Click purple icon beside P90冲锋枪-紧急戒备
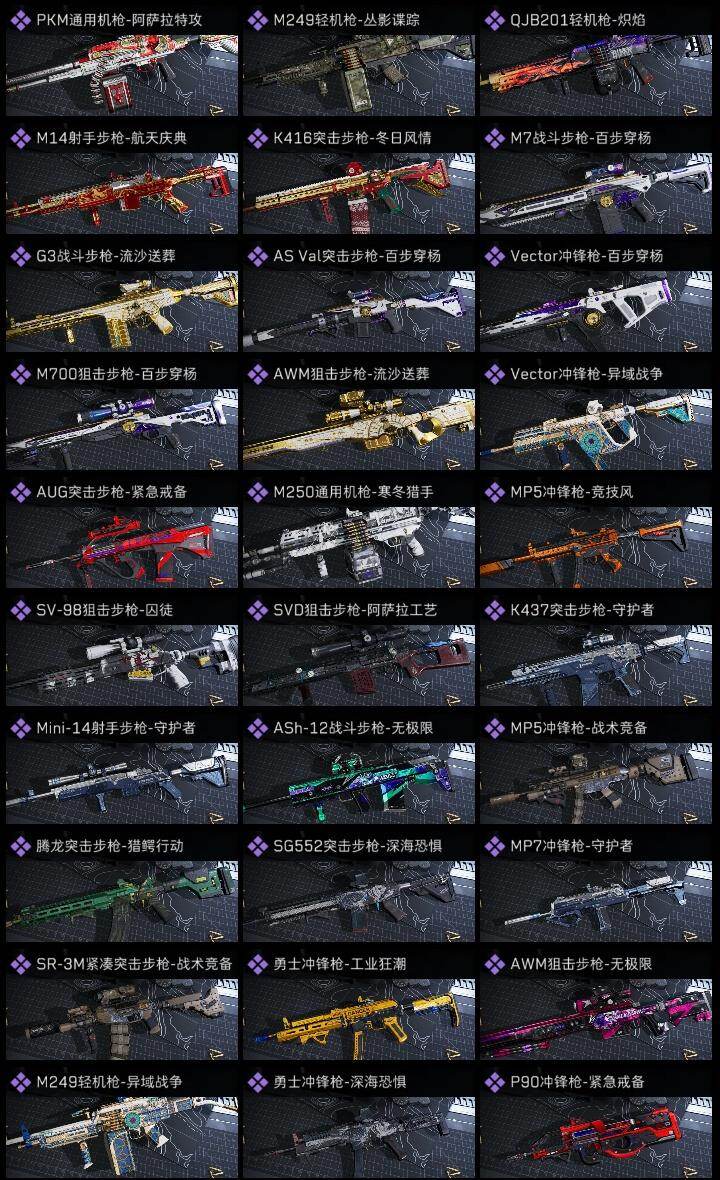Image resolution: width=720 pixels, height=1180 pixels. (494, 1082)
